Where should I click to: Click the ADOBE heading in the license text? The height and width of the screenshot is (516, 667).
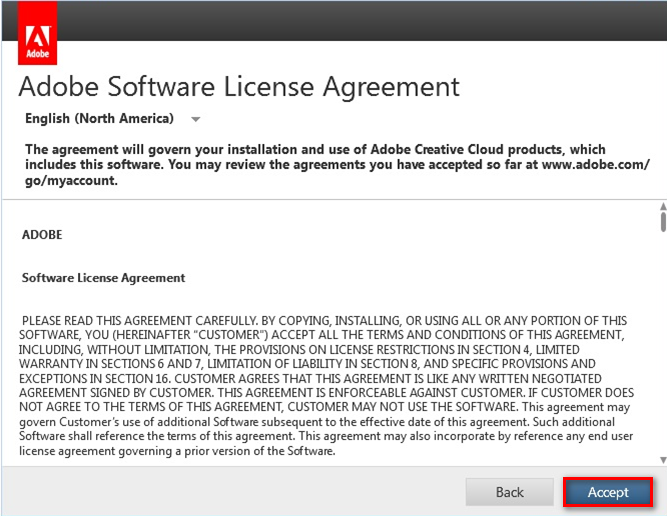tap(41, 235)
